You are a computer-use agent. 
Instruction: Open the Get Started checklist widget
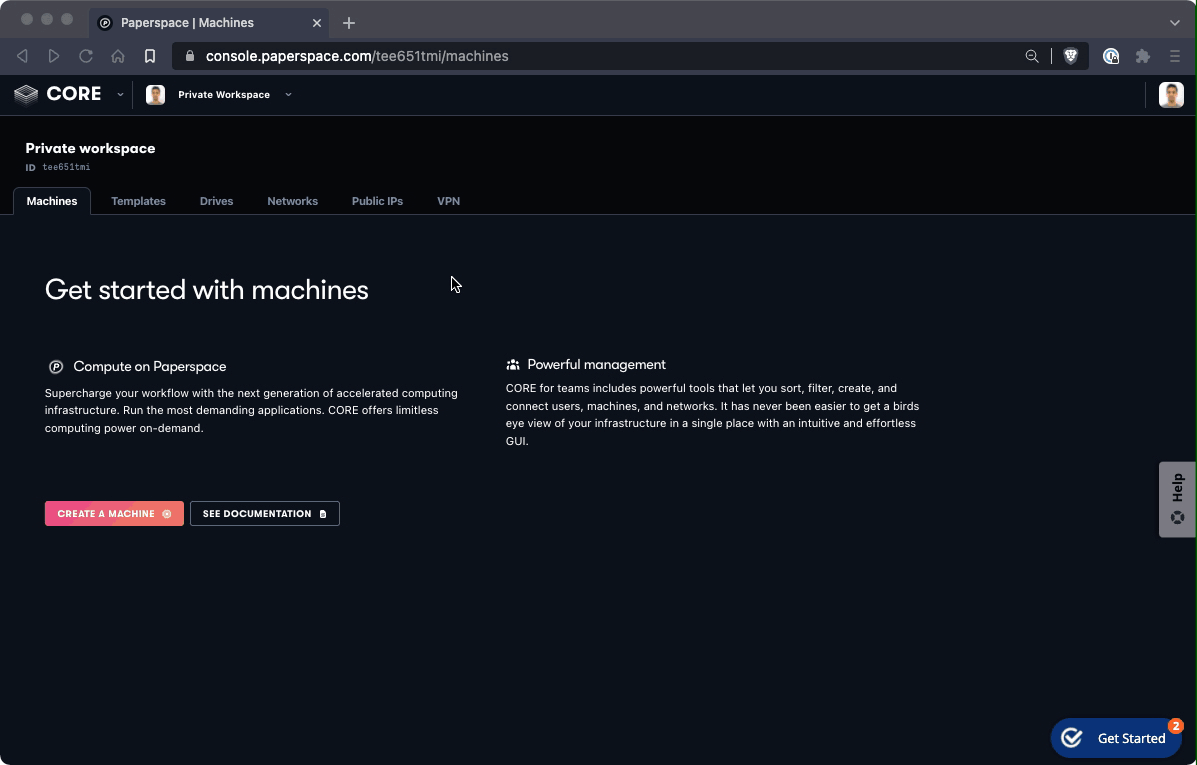pos(1116,738)
